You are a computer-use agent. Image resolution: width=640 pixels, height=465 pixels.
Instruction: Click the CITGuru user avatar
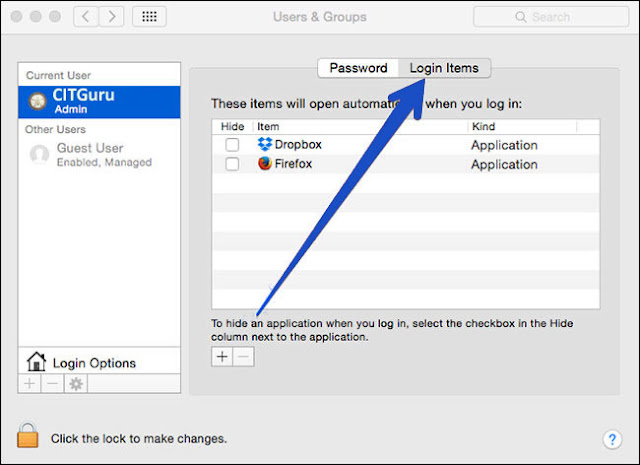coord(39,101)
